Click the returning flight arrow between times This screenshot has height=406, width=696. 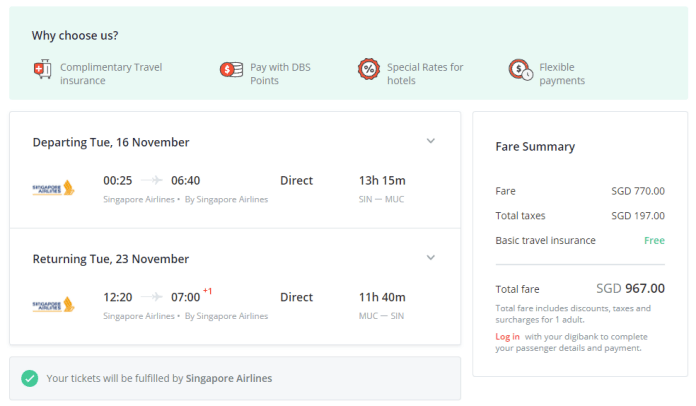pos(151,297)
